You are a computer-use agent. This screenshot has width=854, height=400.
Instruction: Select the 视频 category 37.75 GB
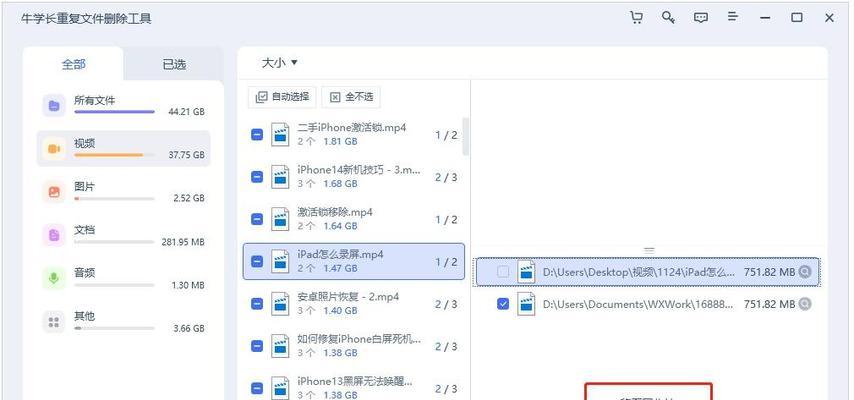pyautogui.click(x=124, y=148)
